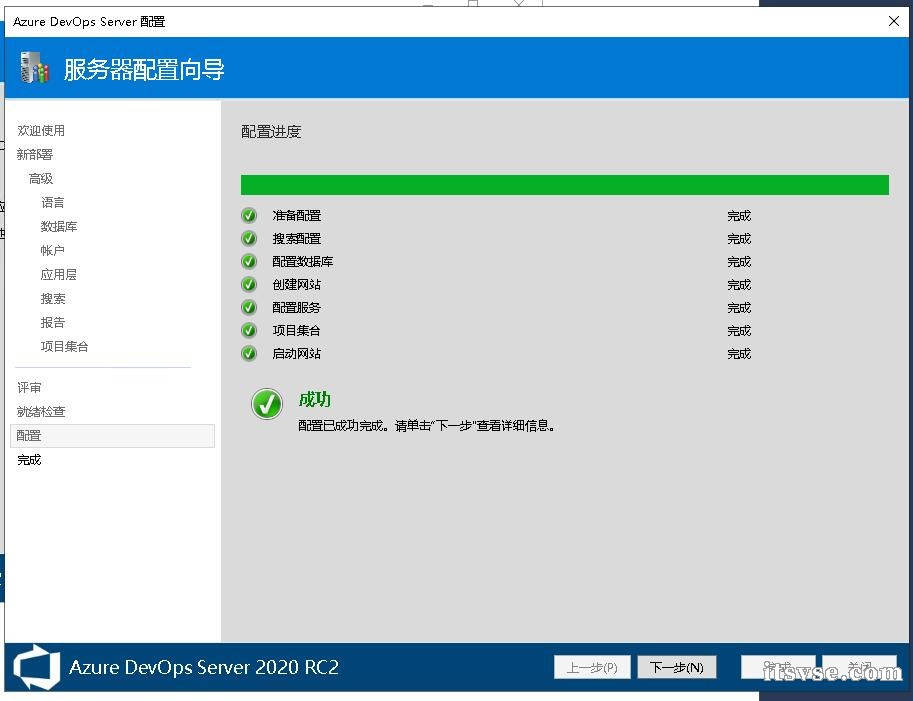Click the 配置进度 heading
913x701 pixels.
[x=271, y=132]
